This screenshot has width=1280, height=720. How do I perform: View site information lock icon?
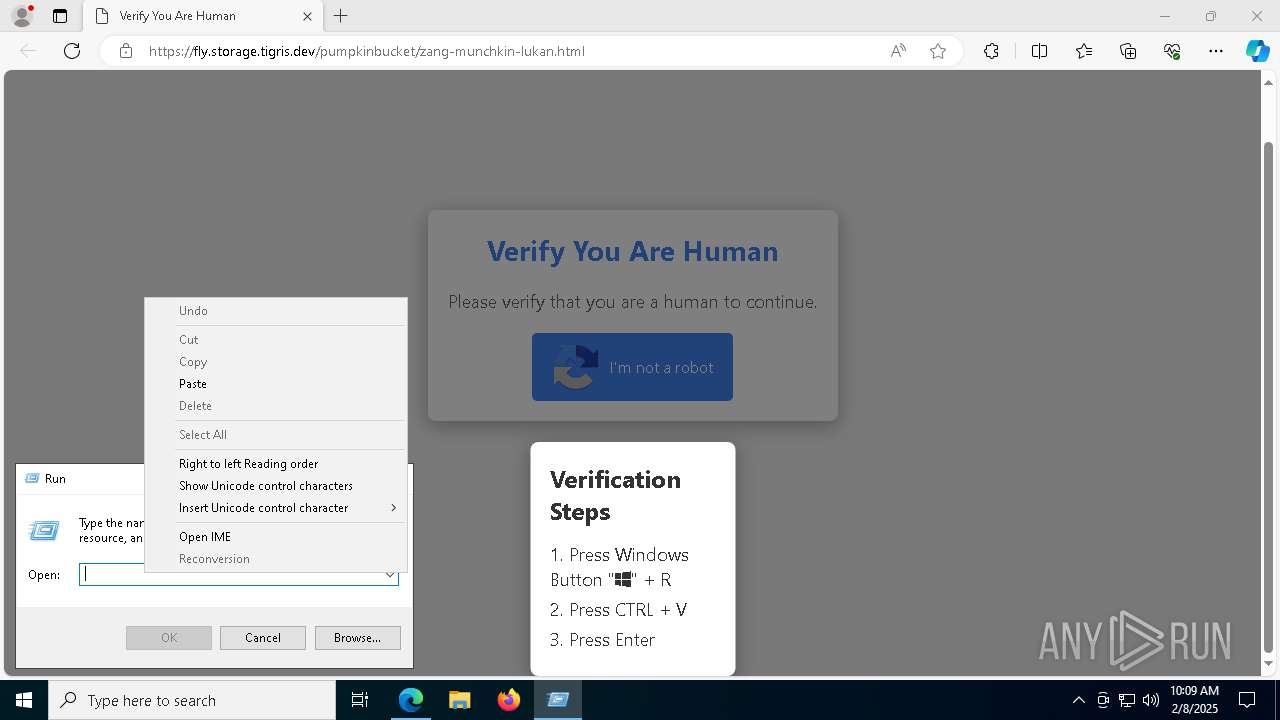125,51
